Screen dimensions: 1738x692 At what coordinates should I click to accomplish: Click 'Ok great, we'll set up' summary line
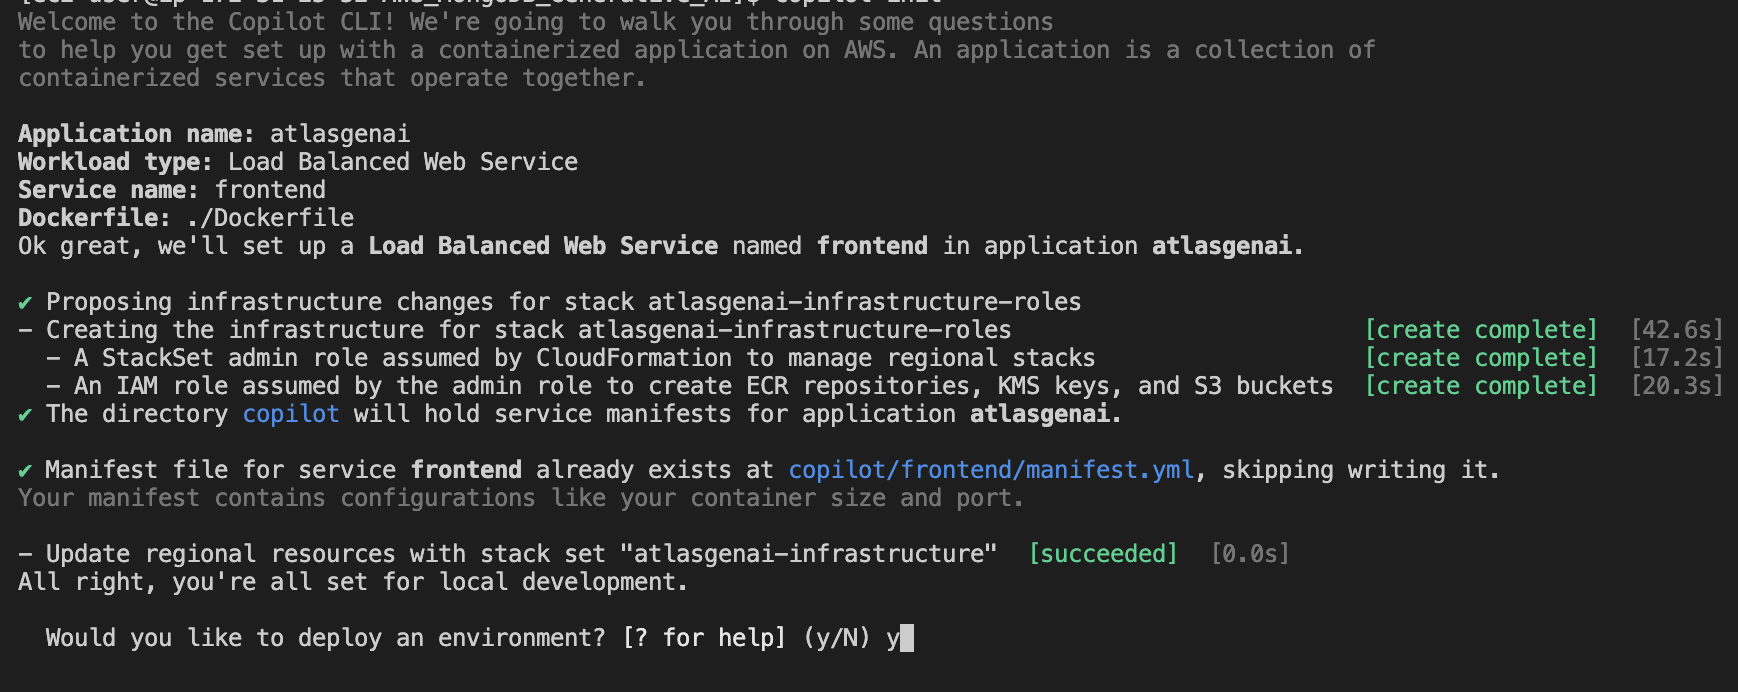[661, 246]
